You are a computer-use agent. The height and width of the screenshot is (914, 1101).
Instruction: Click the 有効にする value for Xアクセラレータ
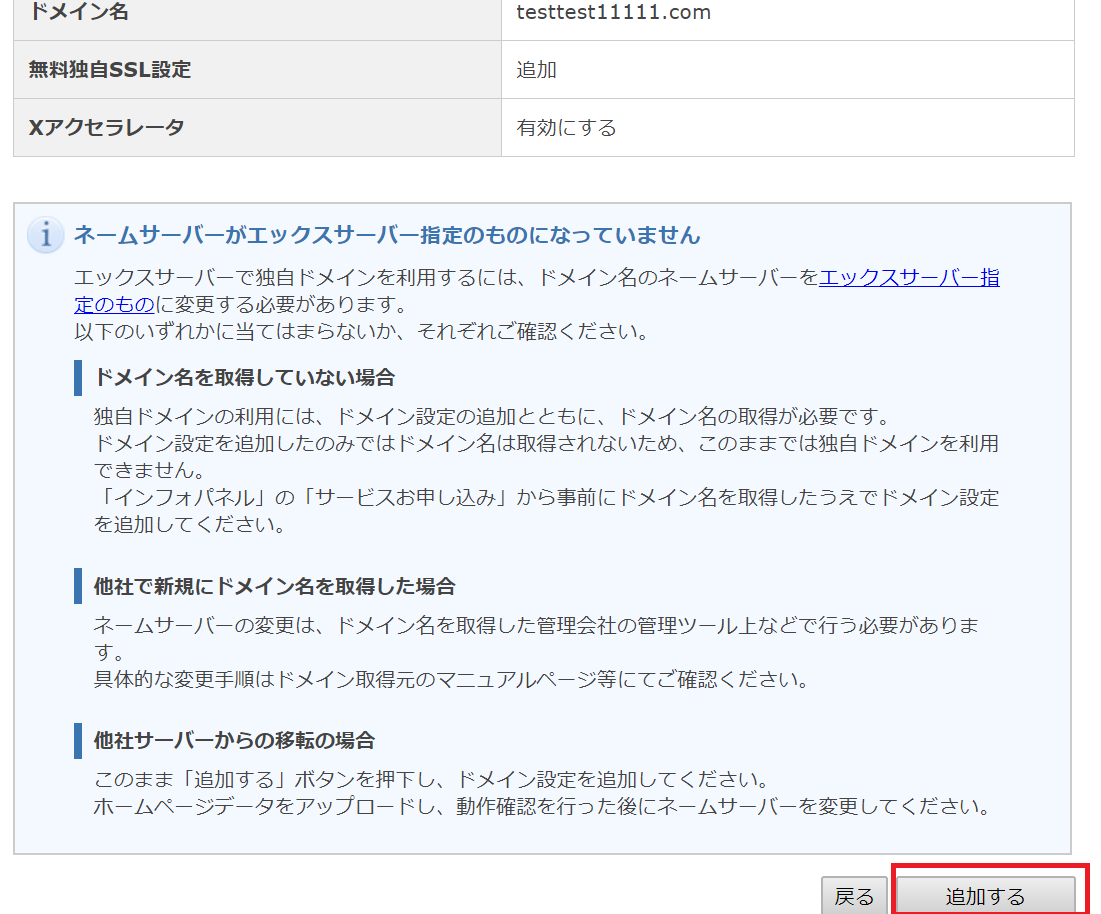[x=566, y=128]
